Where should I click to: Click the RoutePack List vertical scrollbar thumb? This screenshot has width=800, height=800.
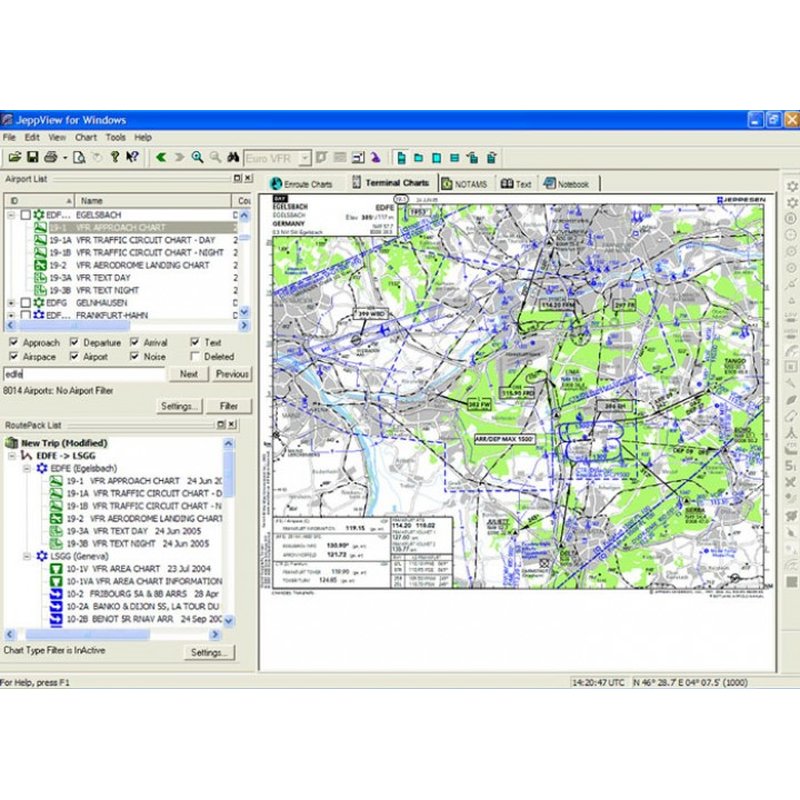[x=229, y=473]
